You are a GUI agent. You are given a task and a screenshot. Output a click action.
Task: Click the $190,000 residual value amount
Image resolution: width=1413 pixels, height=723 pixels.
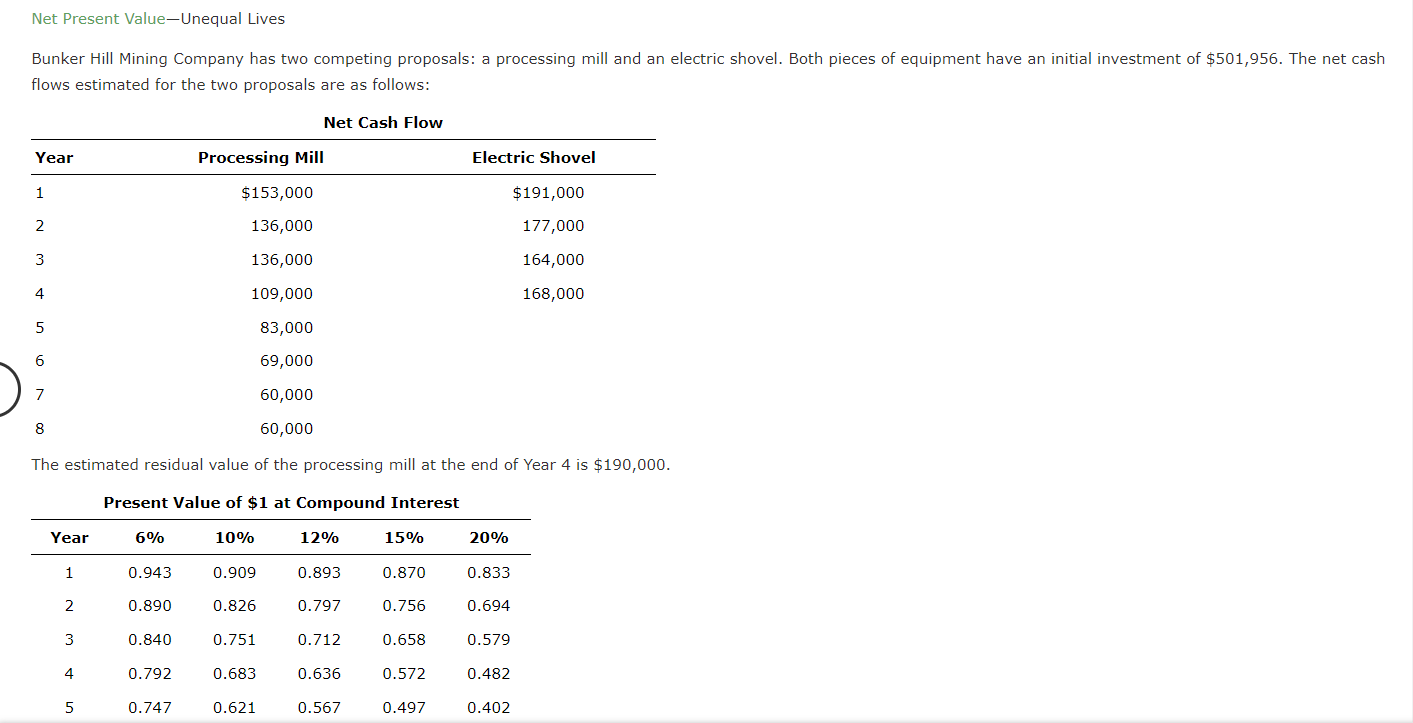pos(629,465)
